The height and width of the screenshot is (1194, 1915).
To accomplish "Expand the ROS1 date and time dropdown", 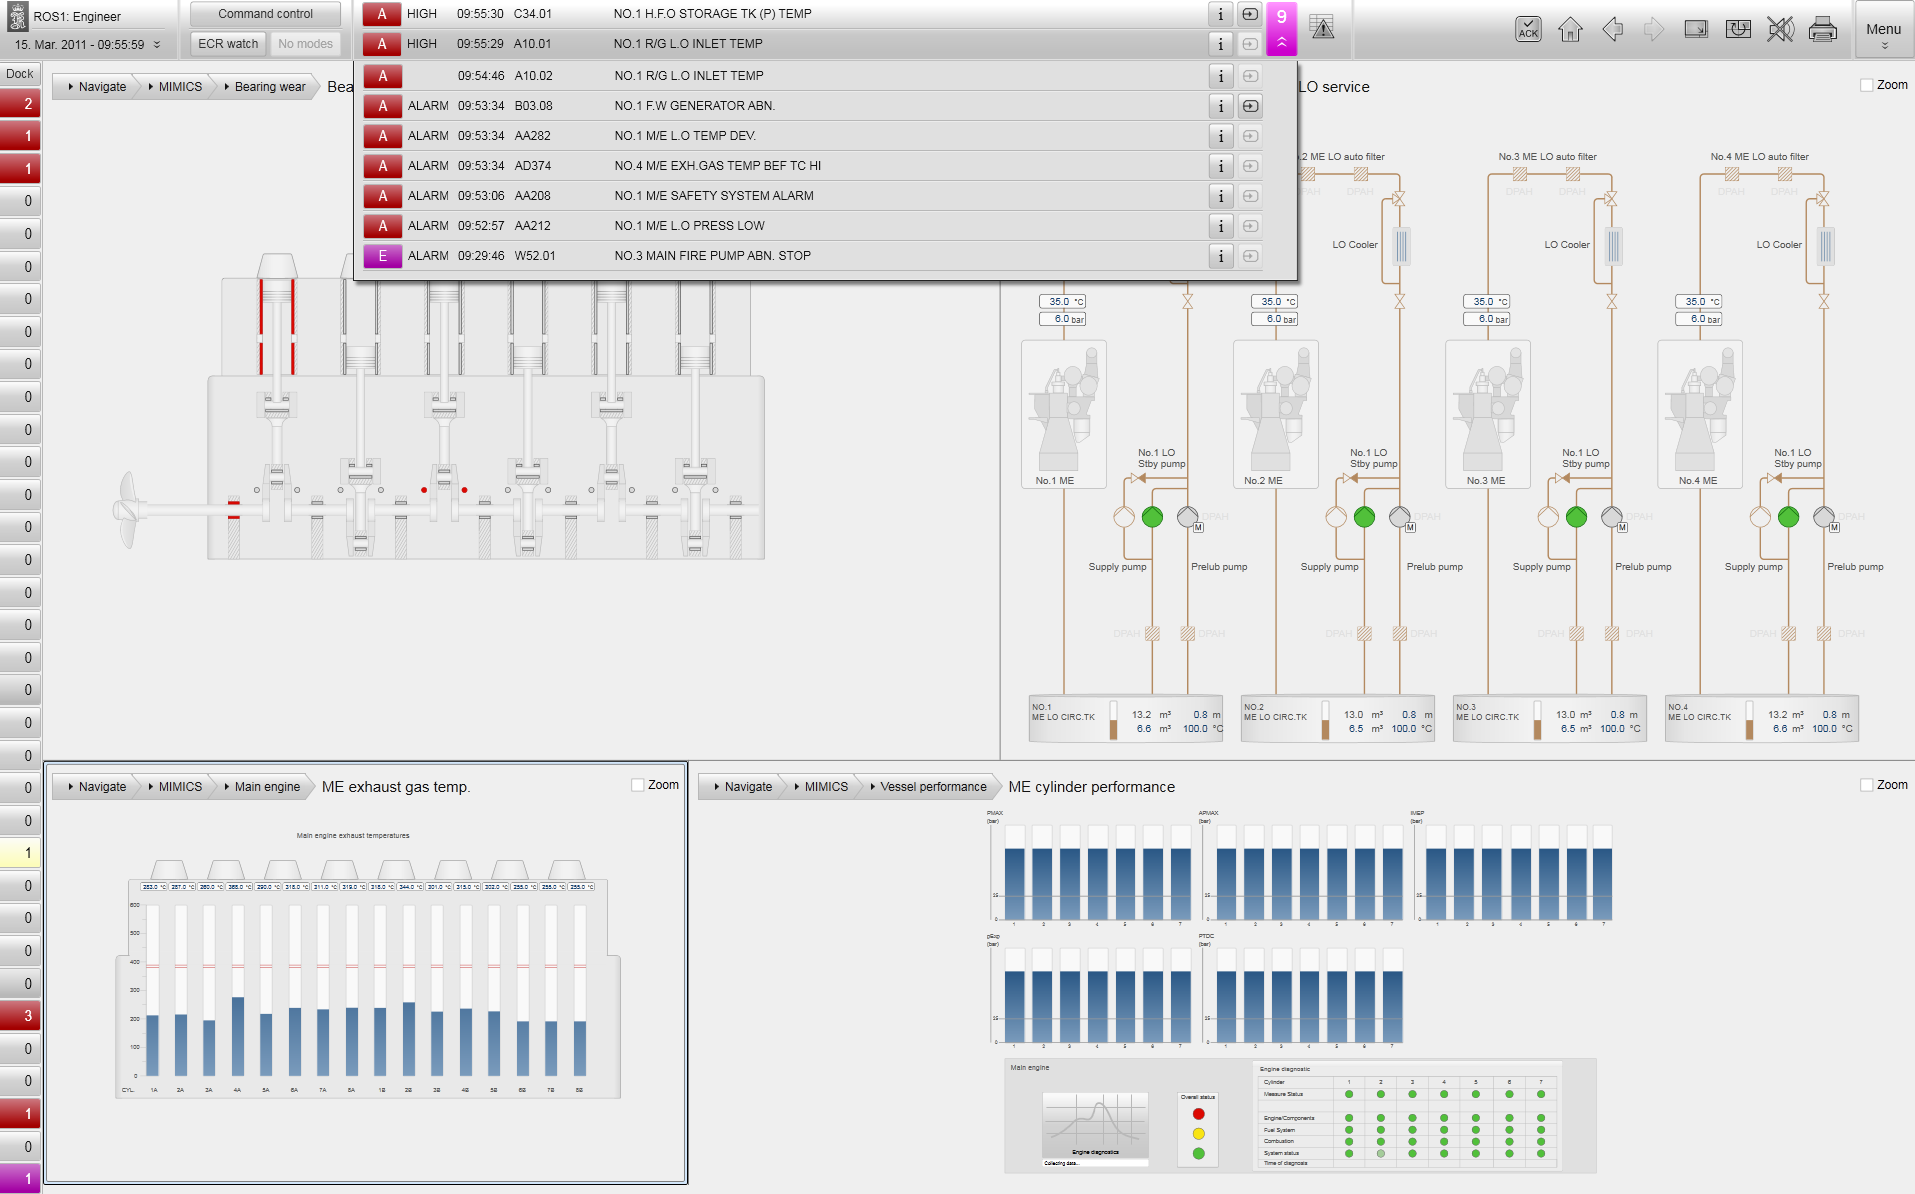I will tap(157, 45).
